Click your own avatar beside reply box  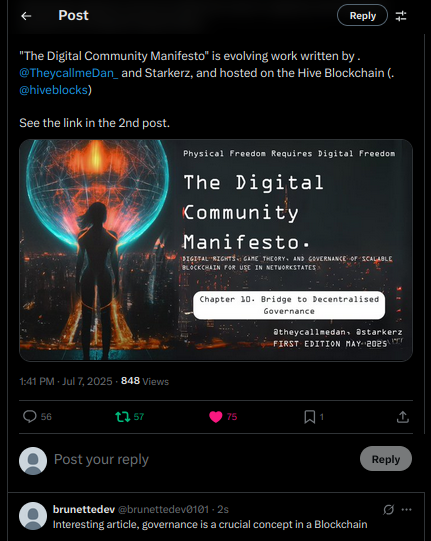pyautogui.click(x=33, y=461)
